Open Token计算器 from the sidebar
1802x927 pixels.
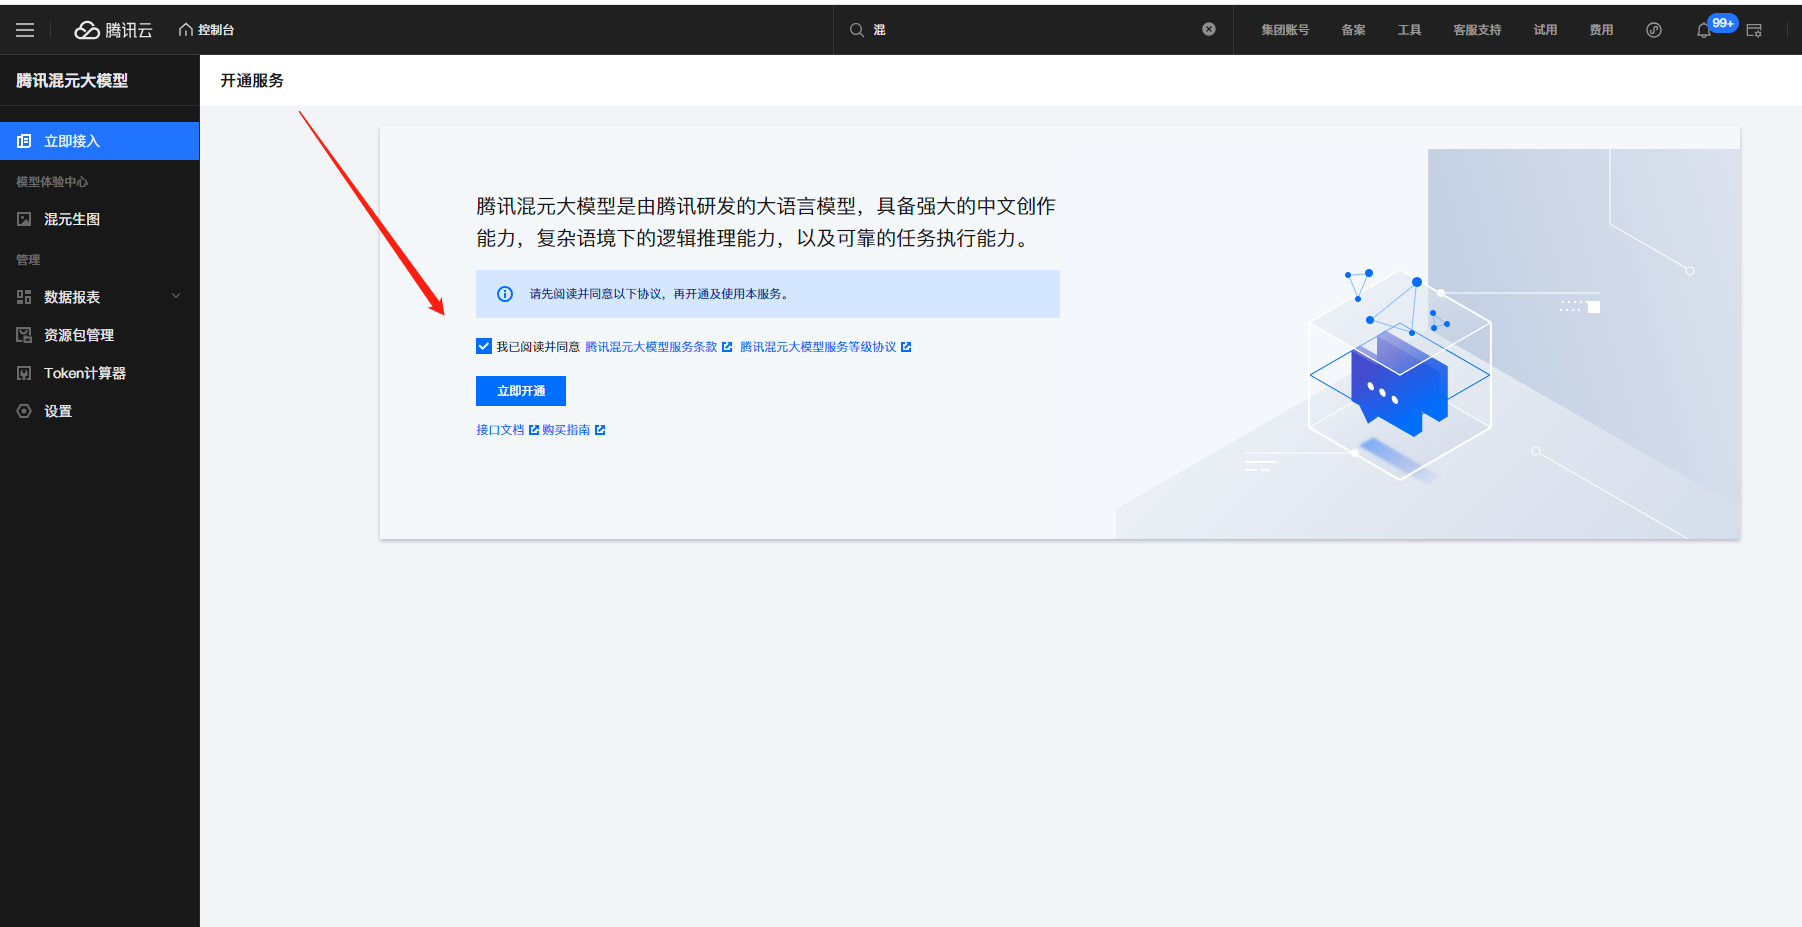[x=85, y=373]
